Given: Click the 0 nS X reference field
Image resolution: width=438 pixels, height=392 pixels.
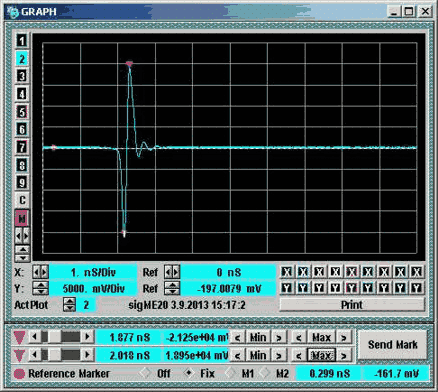Looking at the screenshot, I should tap(228, 272).
